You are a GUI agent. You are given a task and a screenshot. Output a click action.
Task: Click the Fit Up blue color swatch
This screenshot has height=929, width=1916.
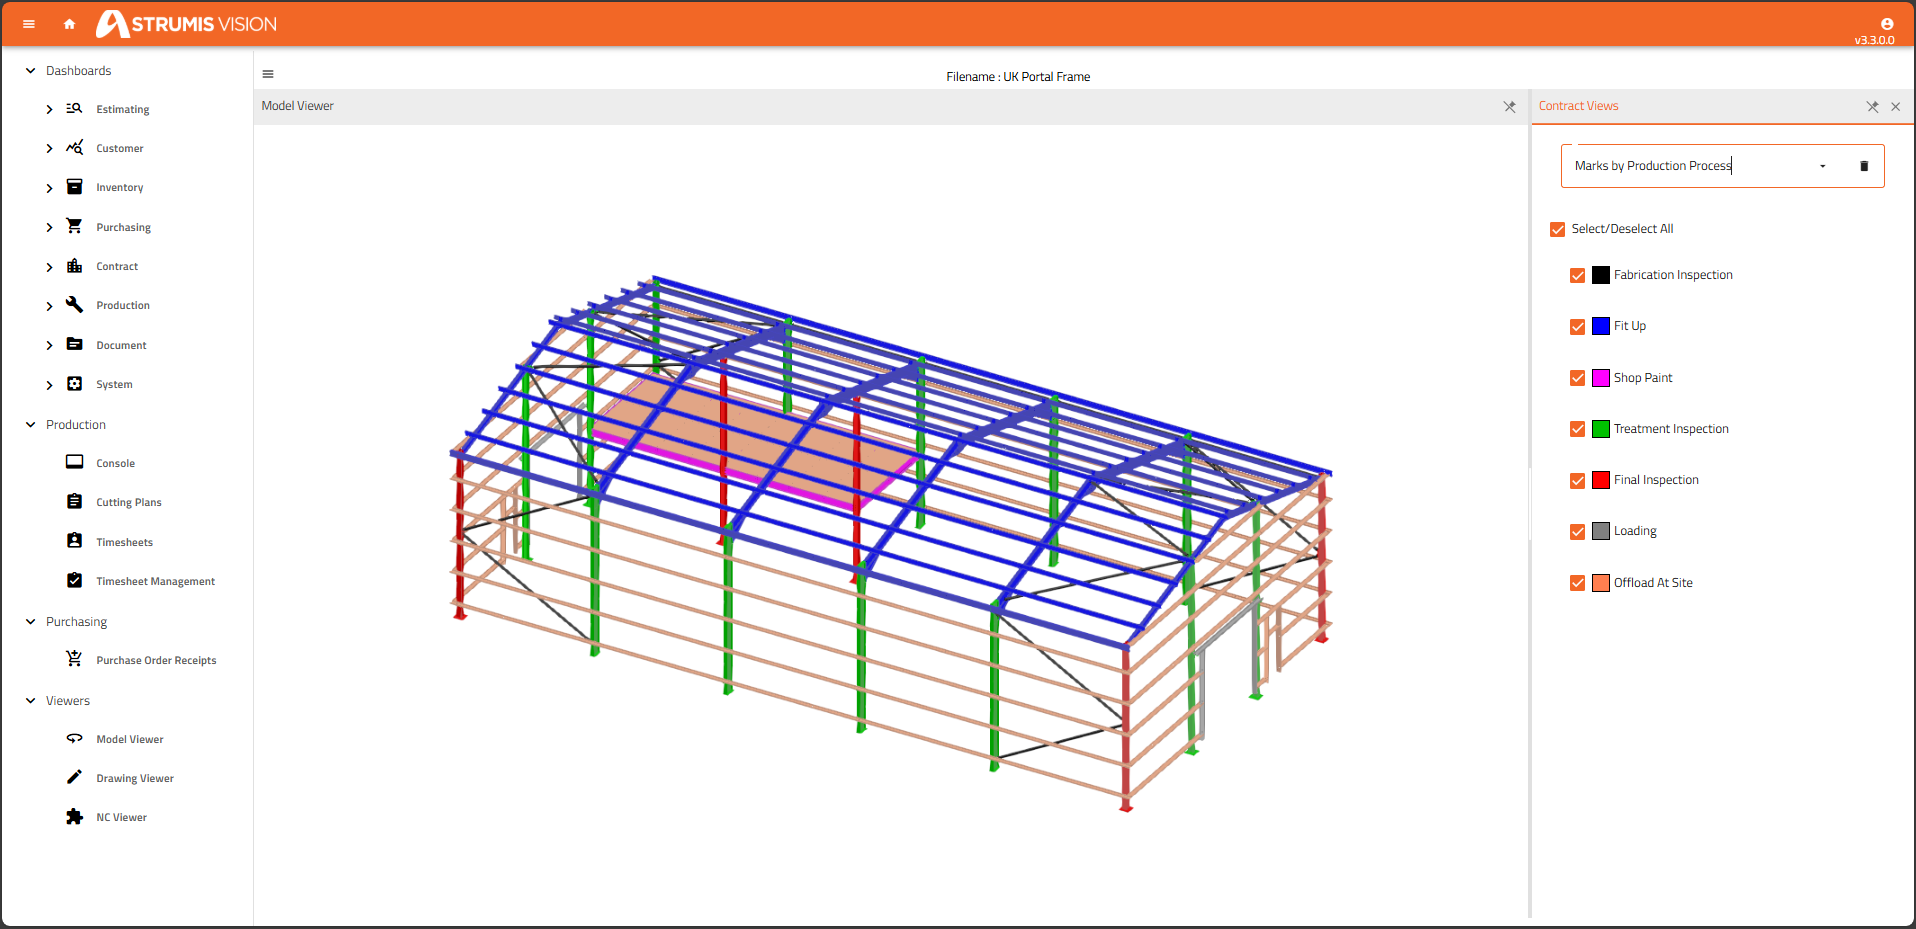[1601, 326]
